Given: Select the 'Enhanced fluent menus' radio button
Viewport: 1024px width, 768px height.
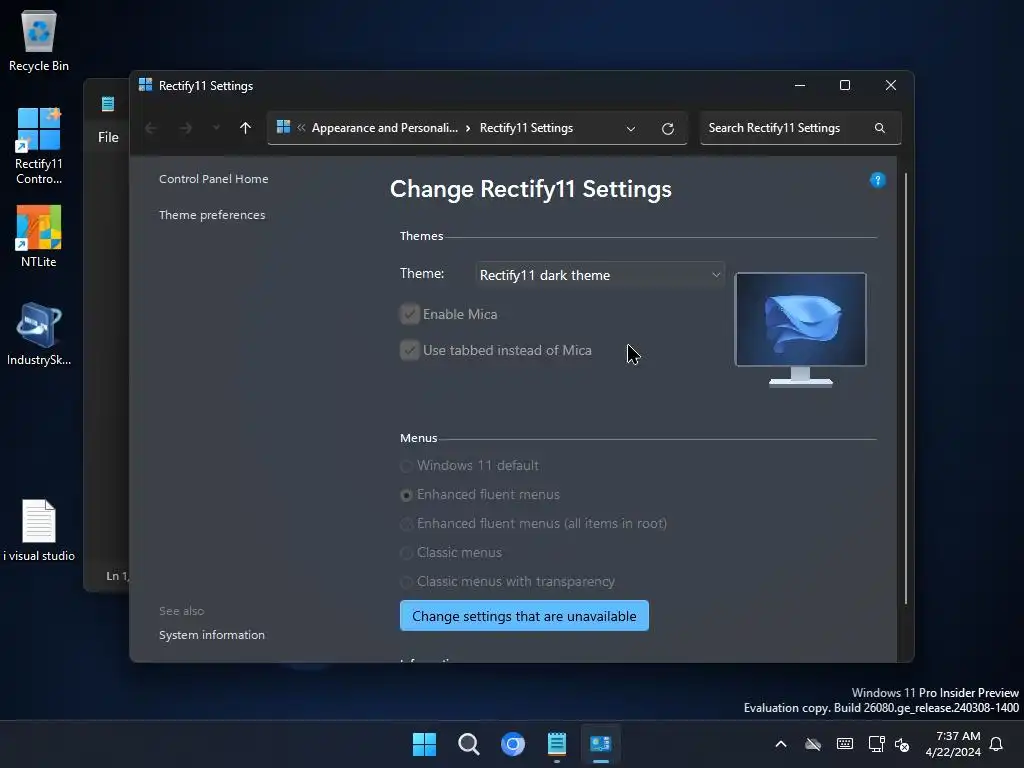Looking at the screenshot, I should pos(406,495).
